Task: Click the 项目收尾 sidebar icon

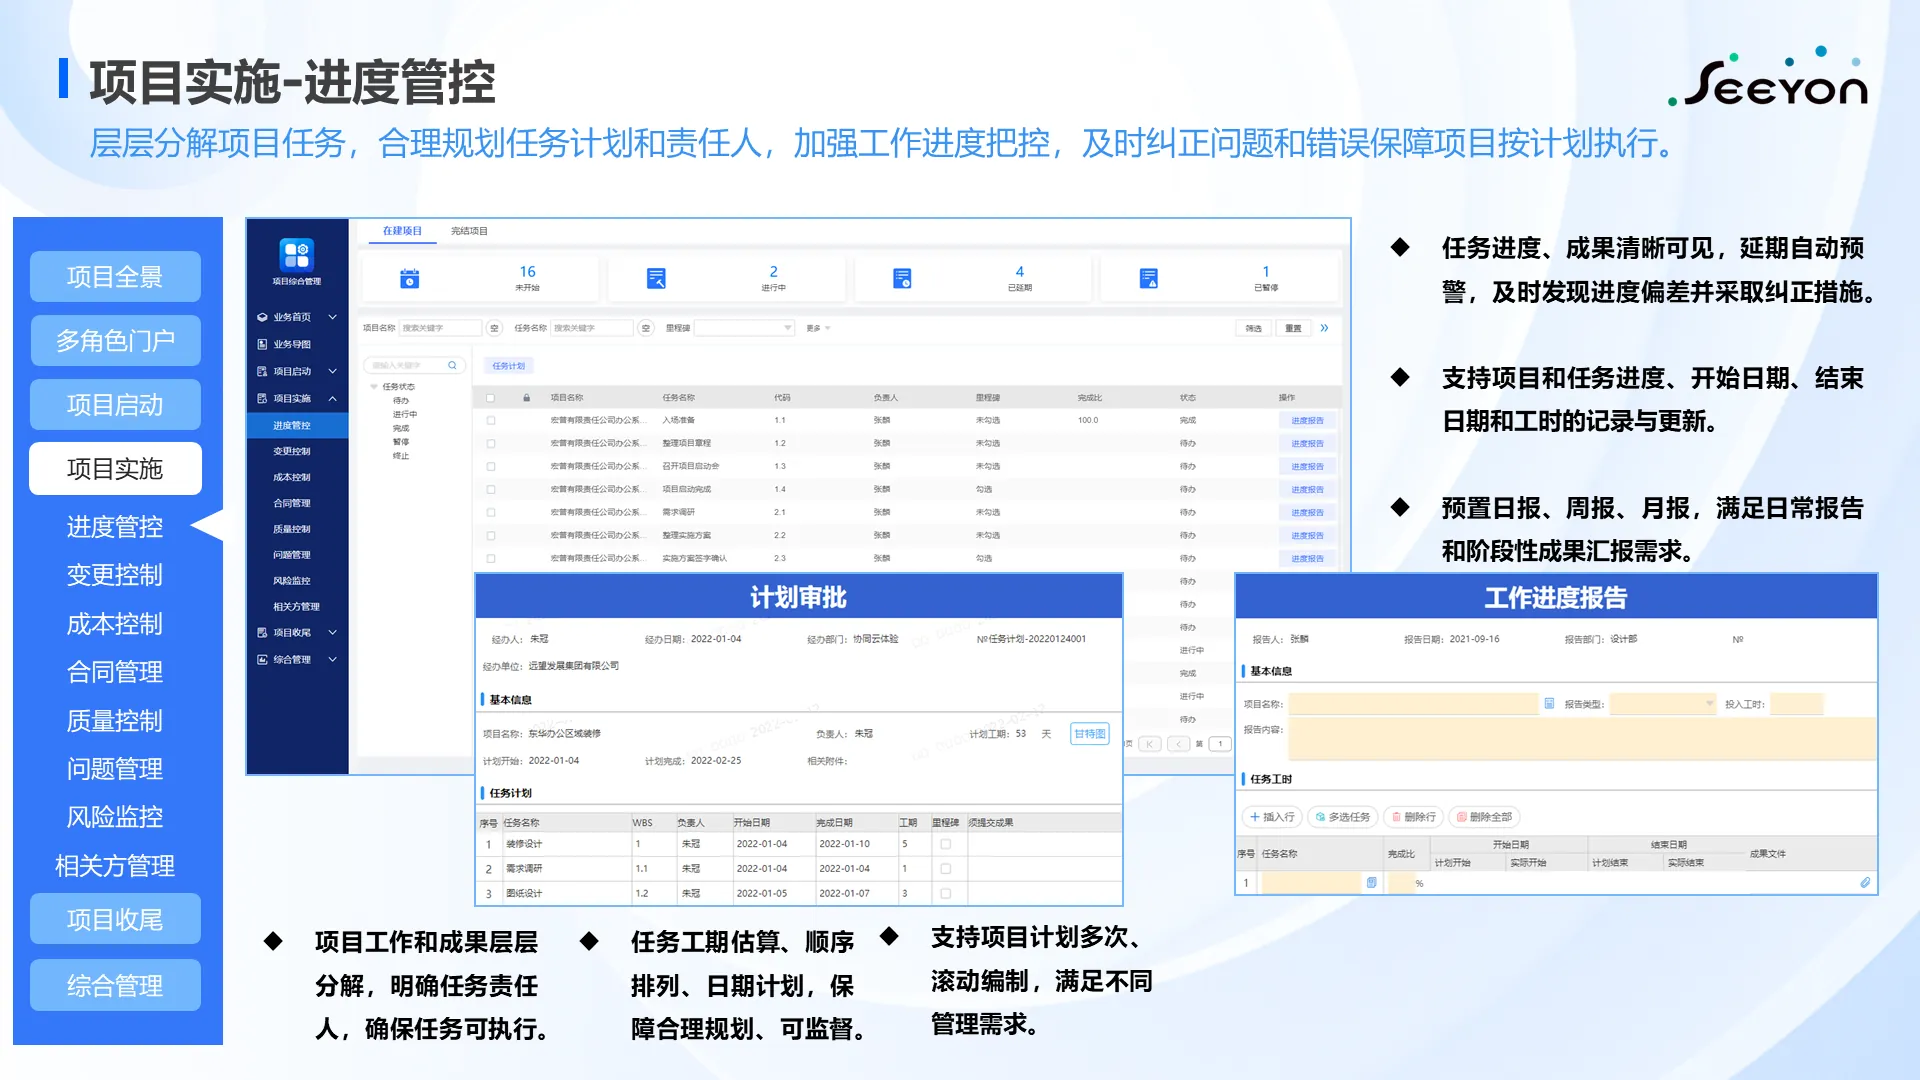Action: point(262,633)
